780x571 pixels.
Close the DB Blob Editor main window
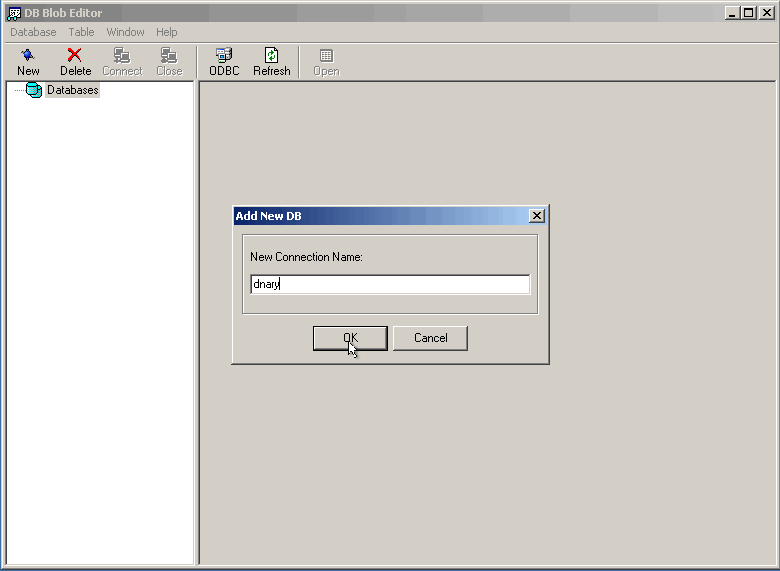coord(767,13)
